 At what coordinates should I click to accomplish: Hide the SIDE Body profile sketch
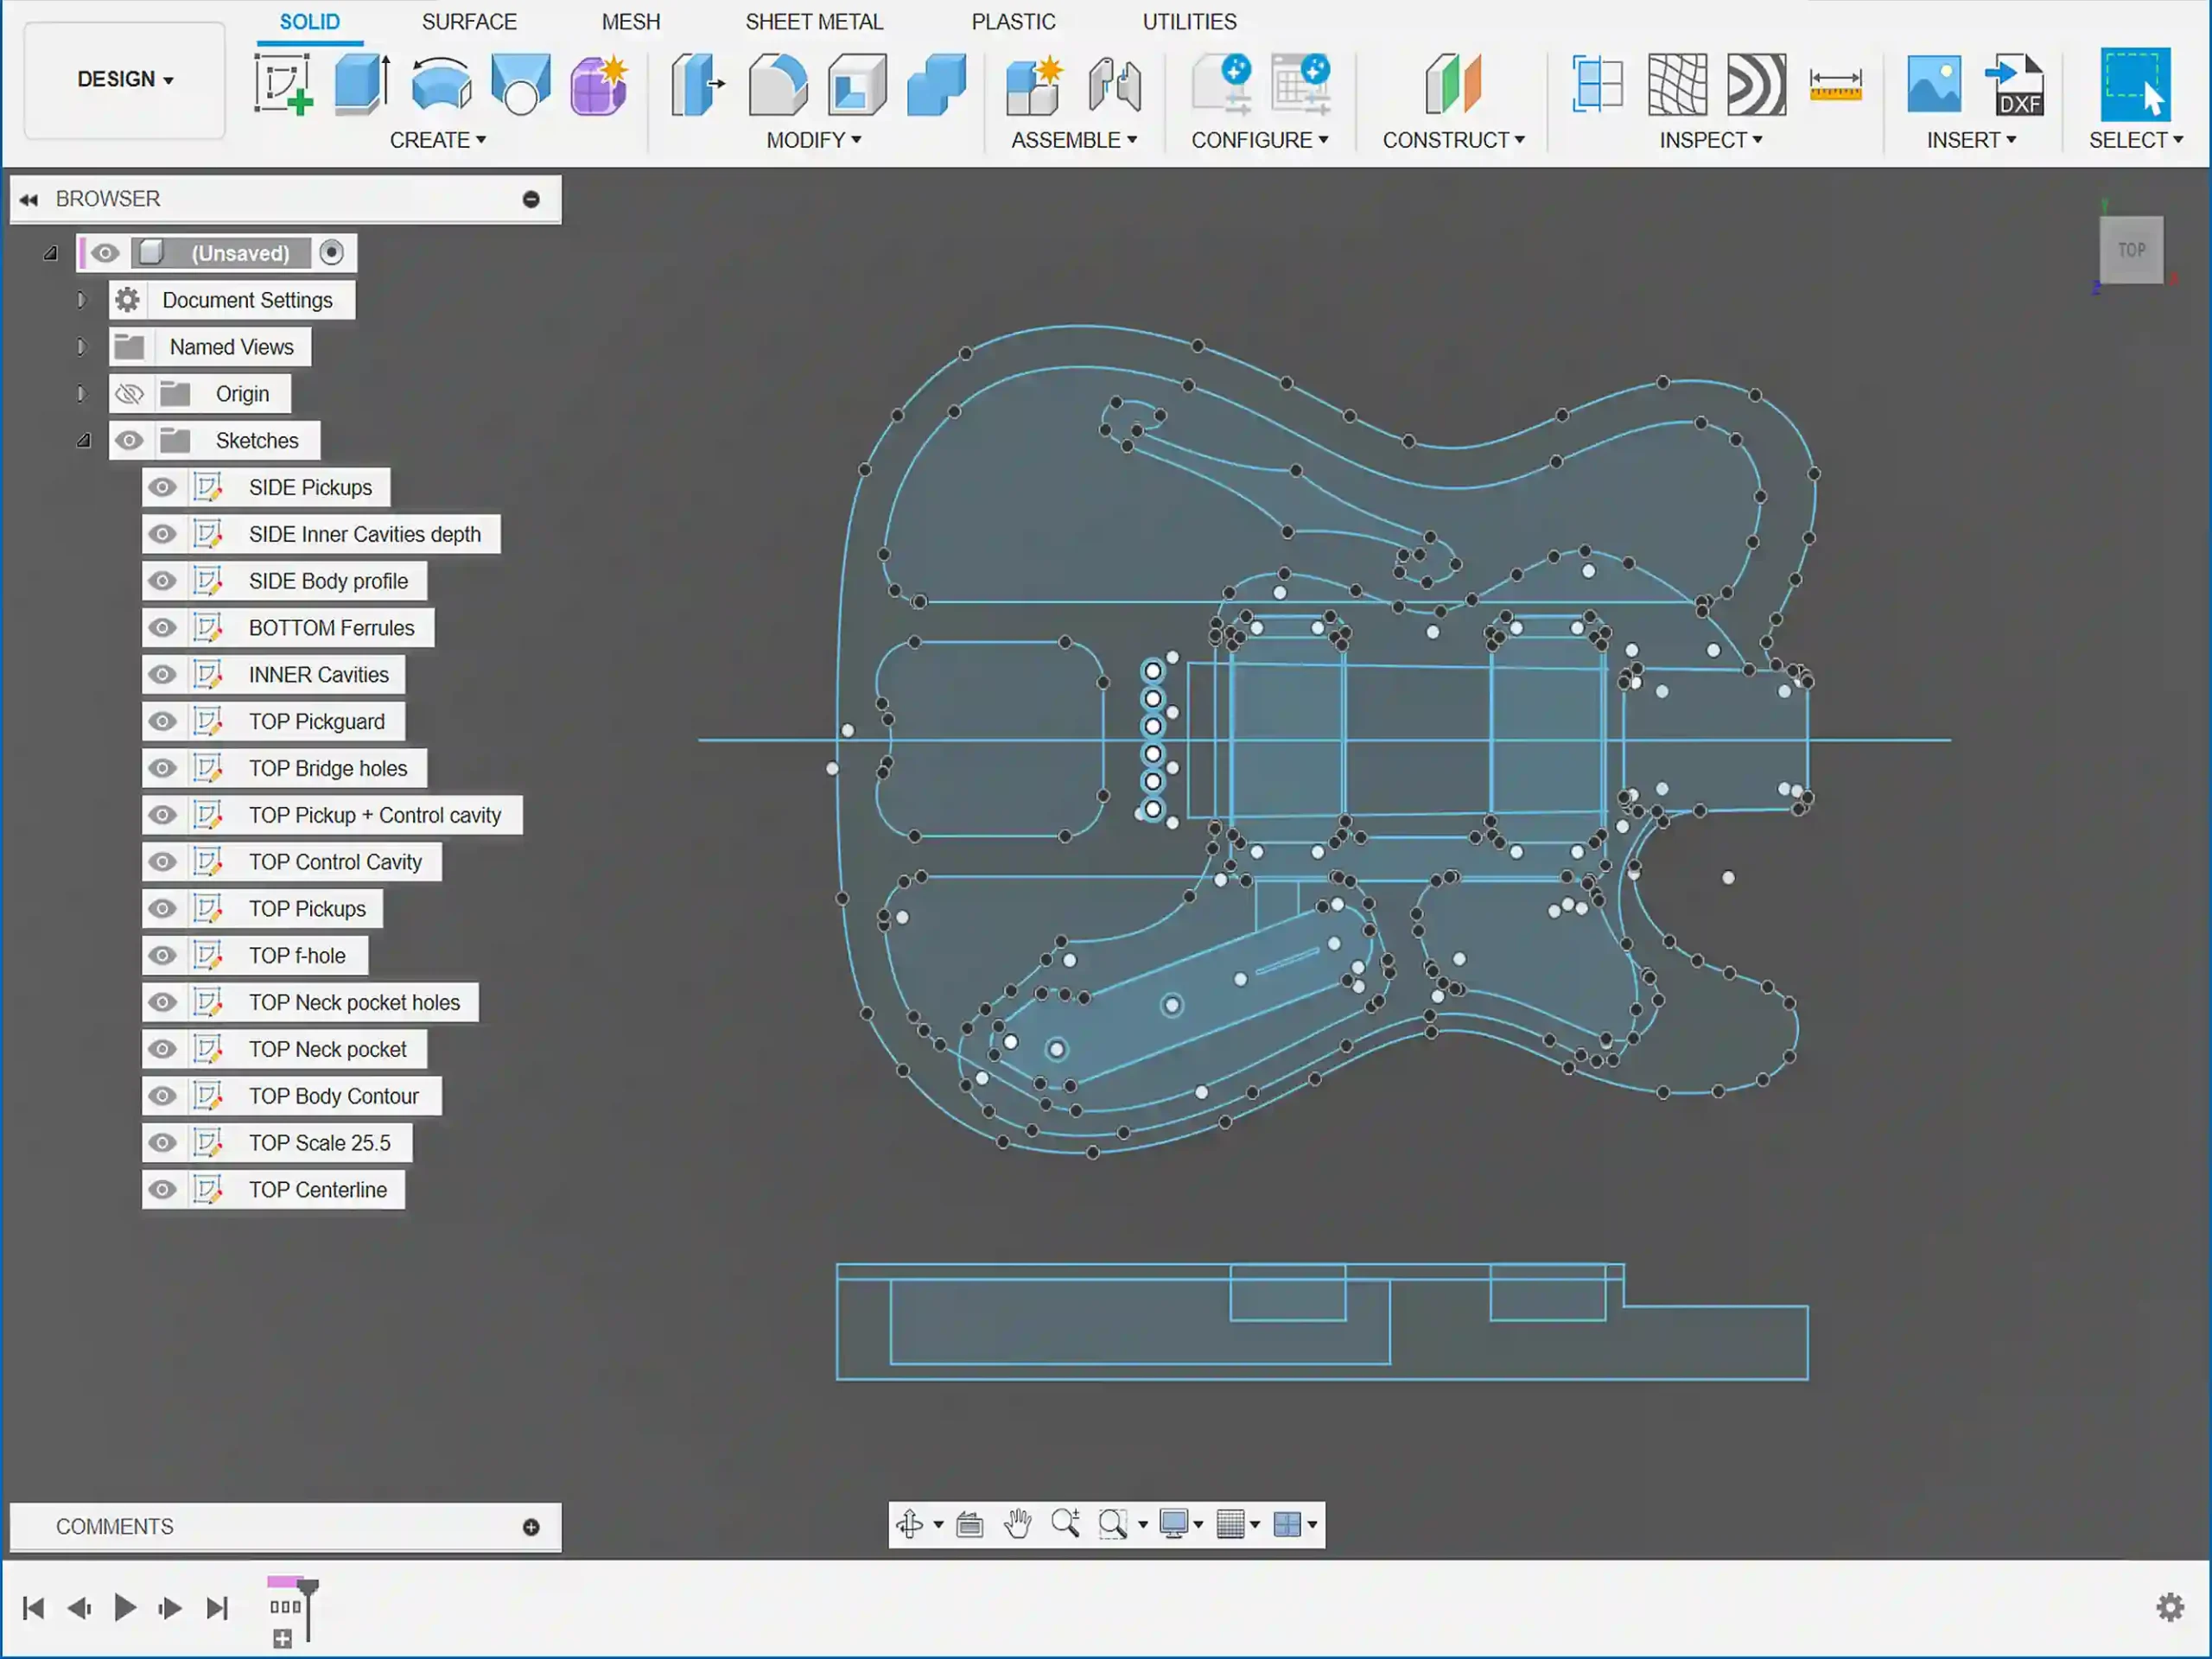tap(162, 581)
